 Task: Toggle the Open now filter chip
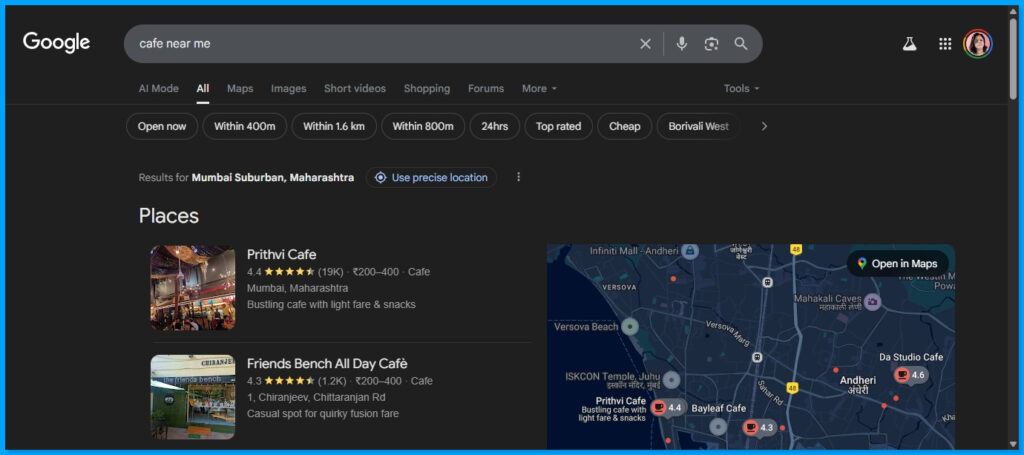pos(162,126)
